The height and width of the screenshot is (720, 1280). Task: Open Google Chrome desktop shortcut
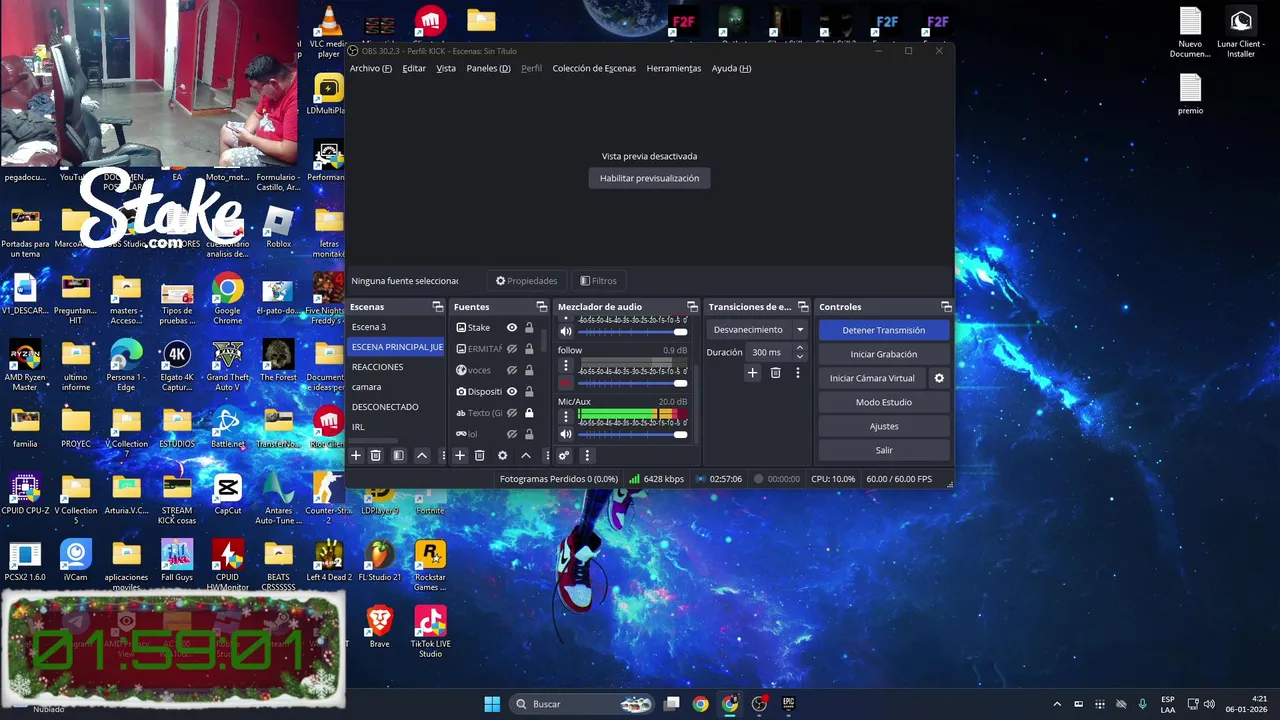click(227, 300)
